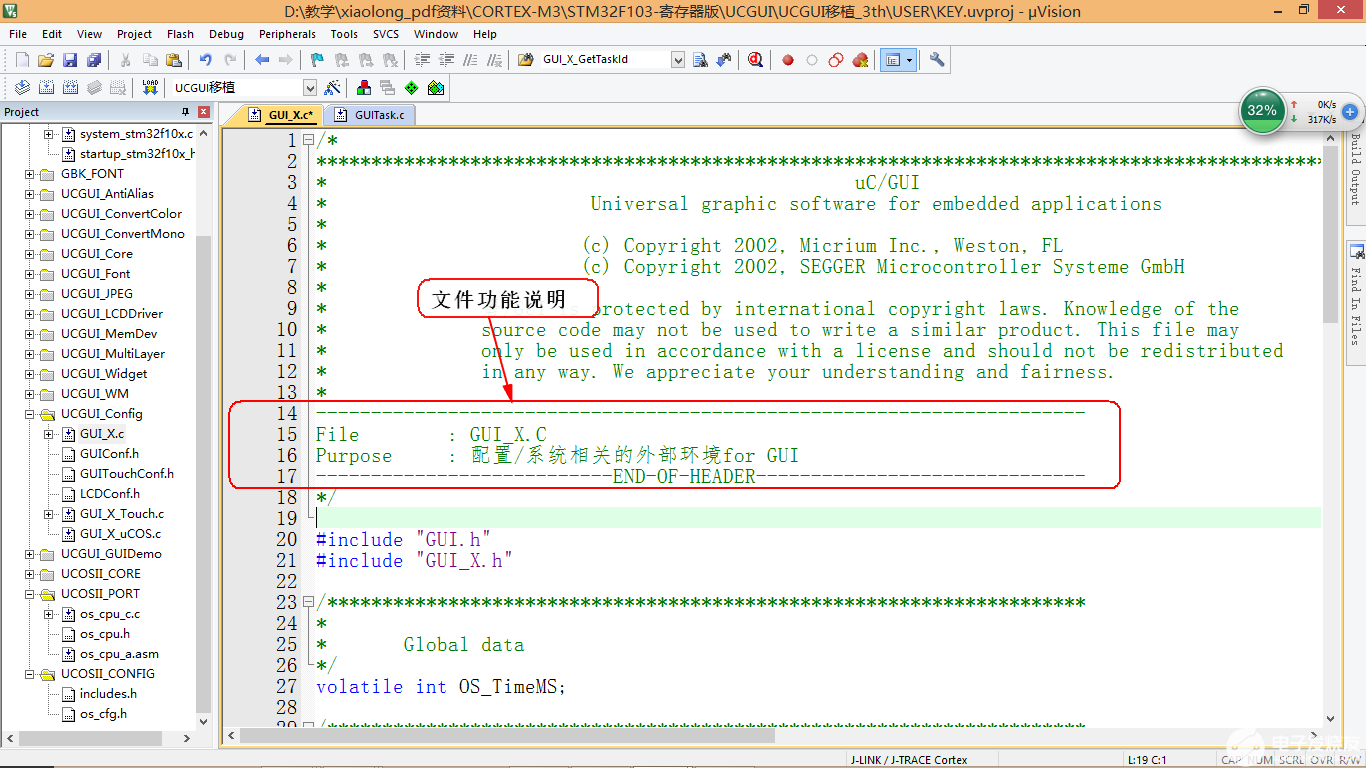Open Options for Target wand icon
Image resolution: width=1366 pixels, height=768 pixels.
pyautogui.click(x=333, y=88)
